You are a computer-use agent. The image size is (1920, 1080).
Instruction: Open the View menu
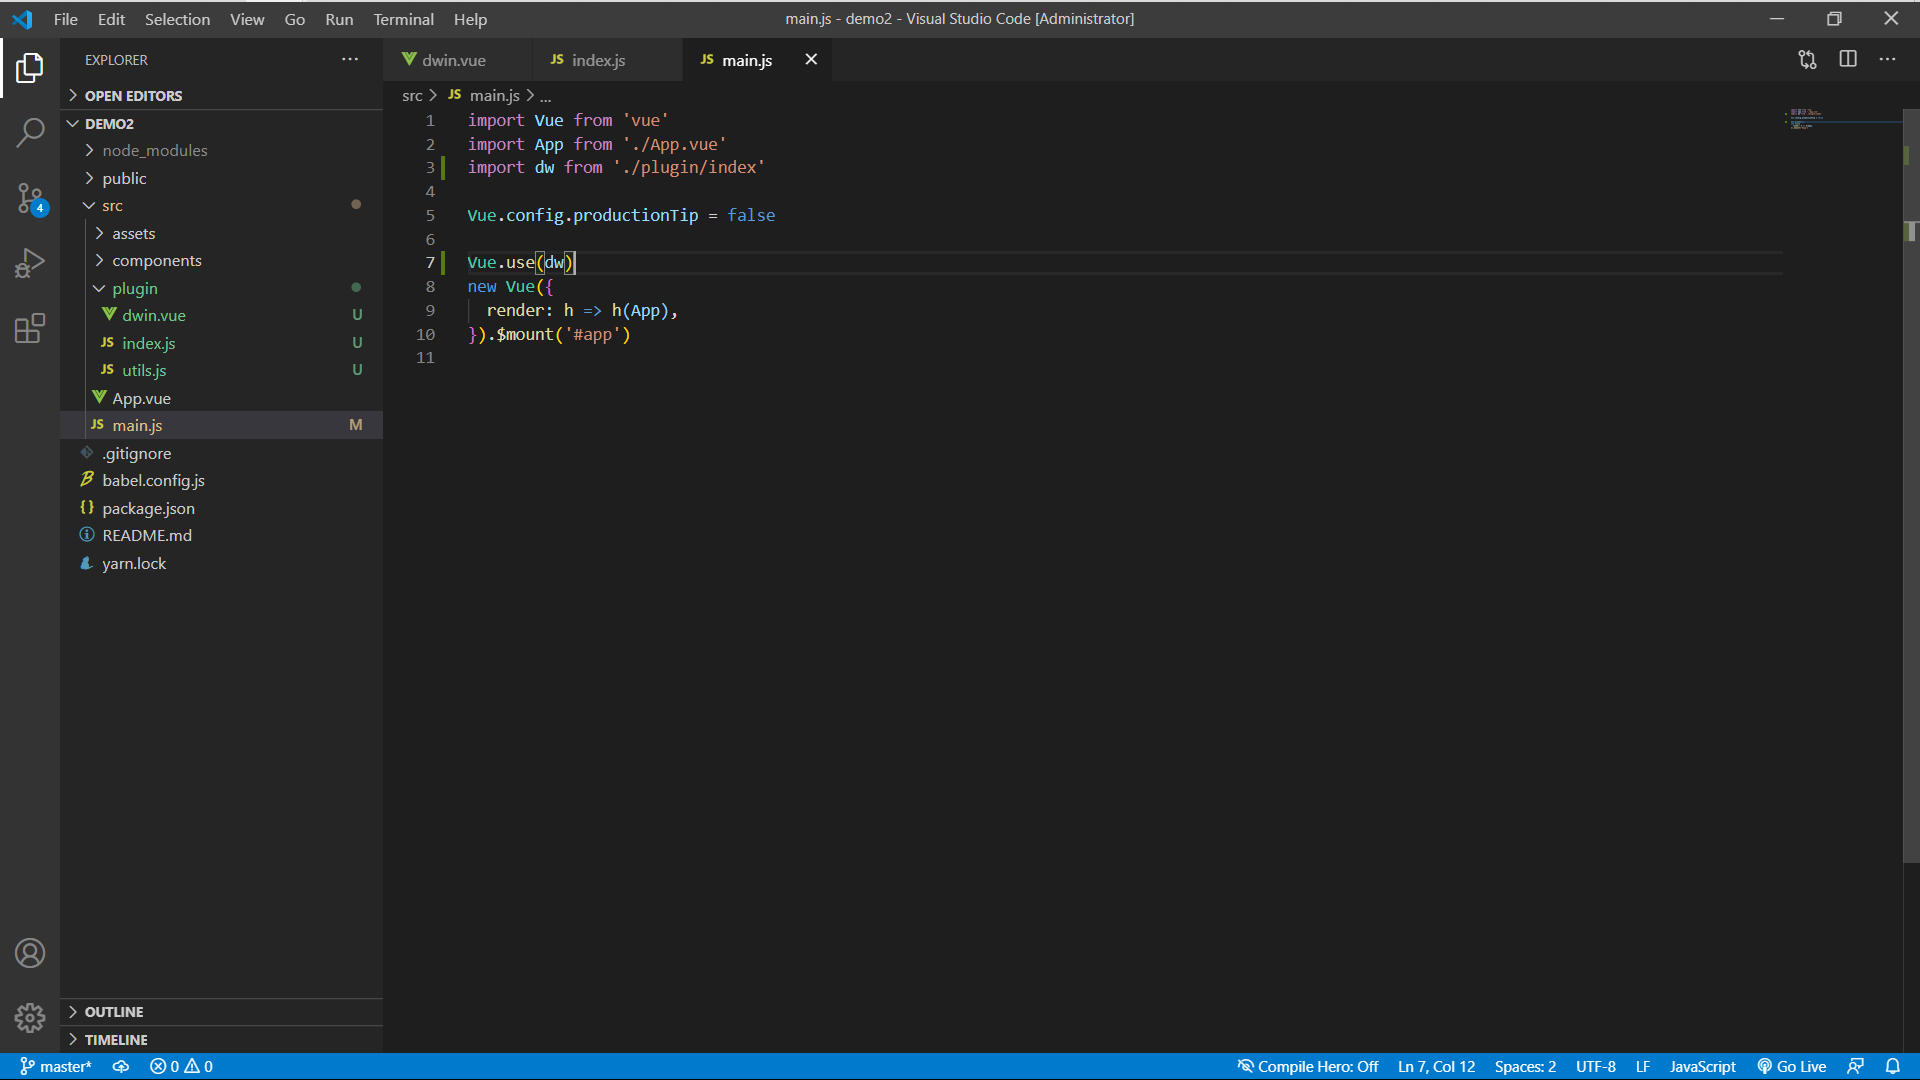(x=247, y=19)
